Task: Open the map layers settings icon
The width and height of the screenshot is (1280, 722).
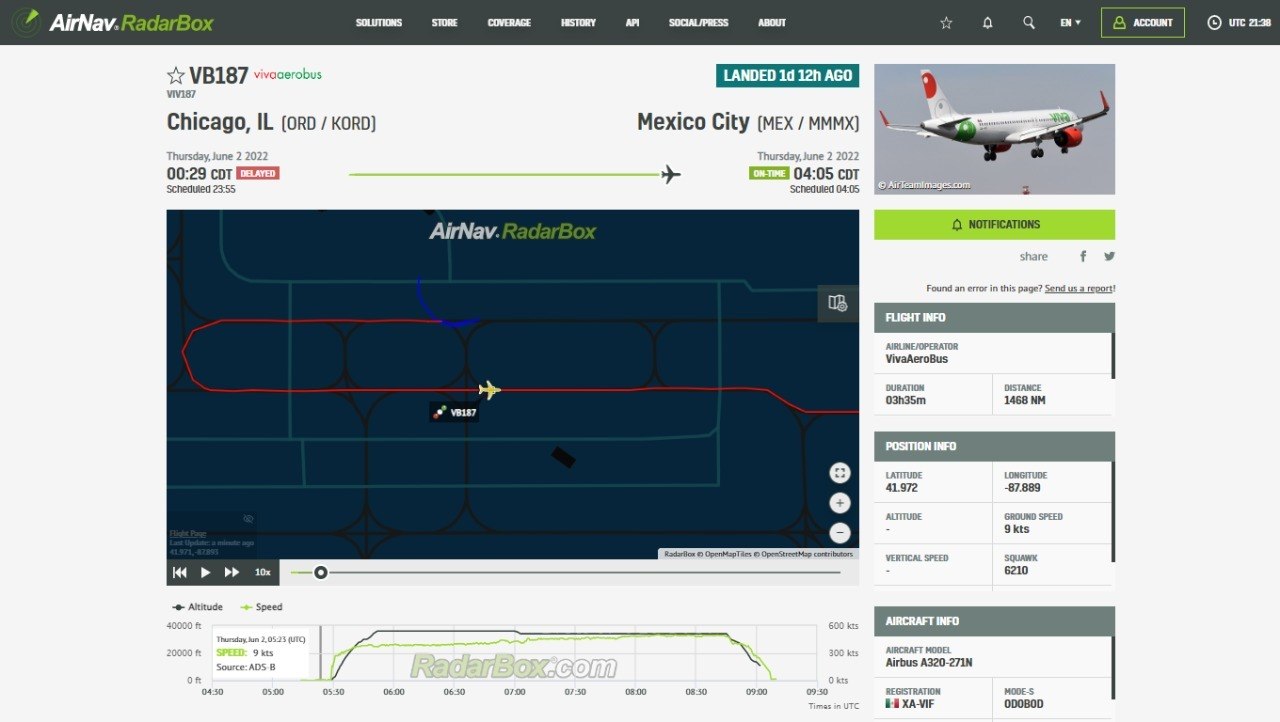Action: 838,303
